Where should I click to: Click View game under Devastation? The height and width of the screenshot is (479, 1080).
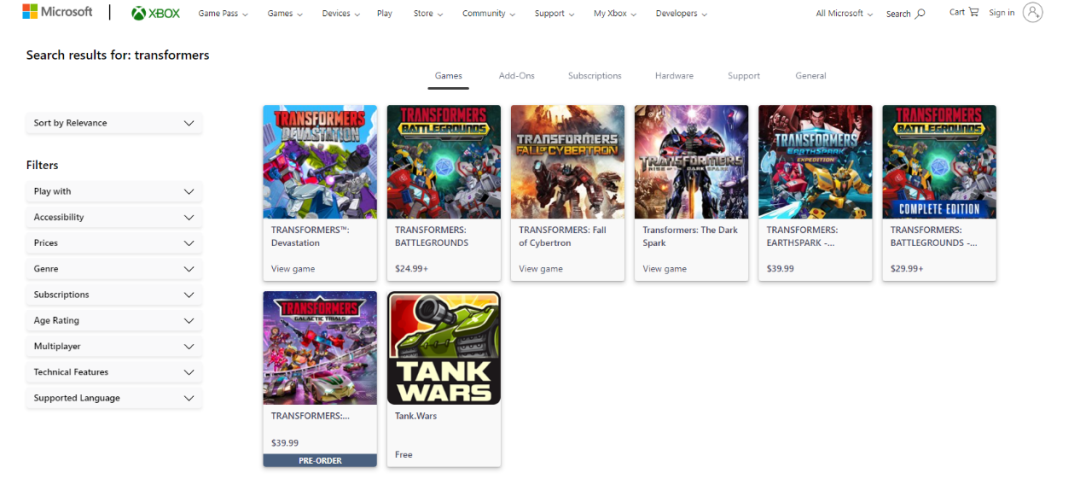click(293, 269)
